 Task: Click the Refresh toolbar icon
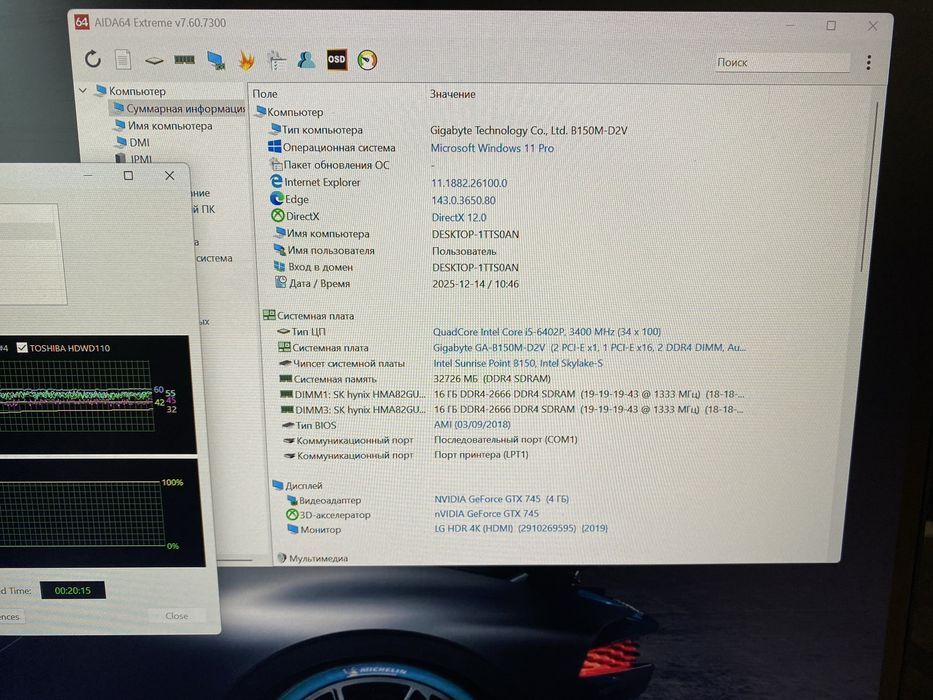click(x=92, y=59)
